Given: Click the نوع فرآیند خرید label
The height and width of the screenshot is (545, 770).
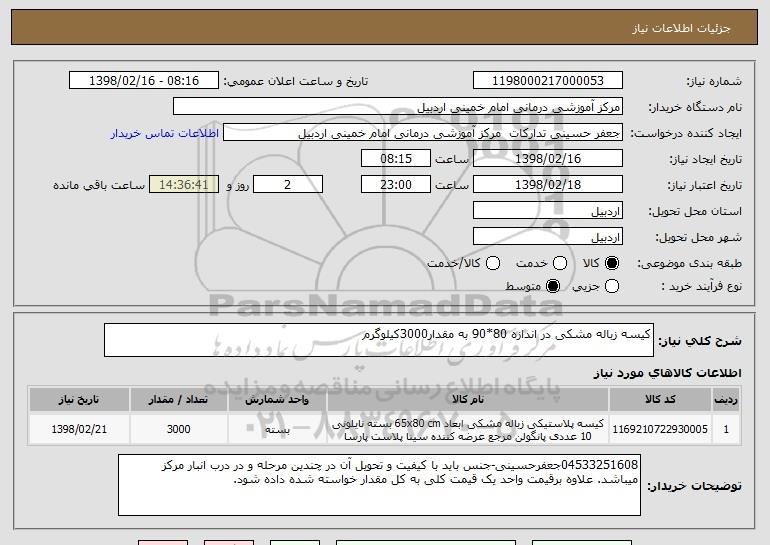Looking at the screenshot, I should (x=702, y=286).
